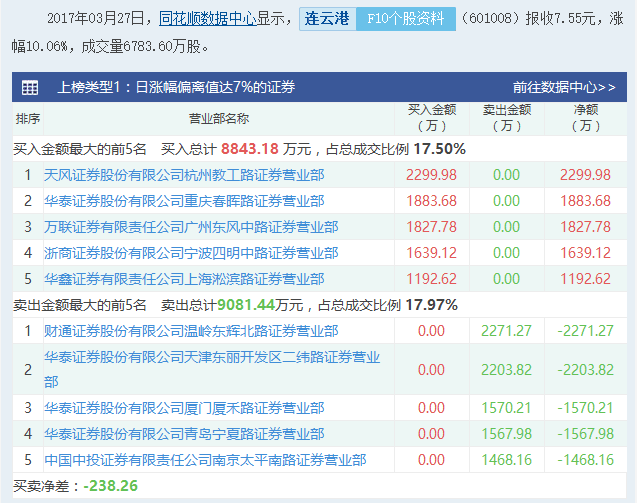Select the buy total 8843.18 figure

[250, 149]
